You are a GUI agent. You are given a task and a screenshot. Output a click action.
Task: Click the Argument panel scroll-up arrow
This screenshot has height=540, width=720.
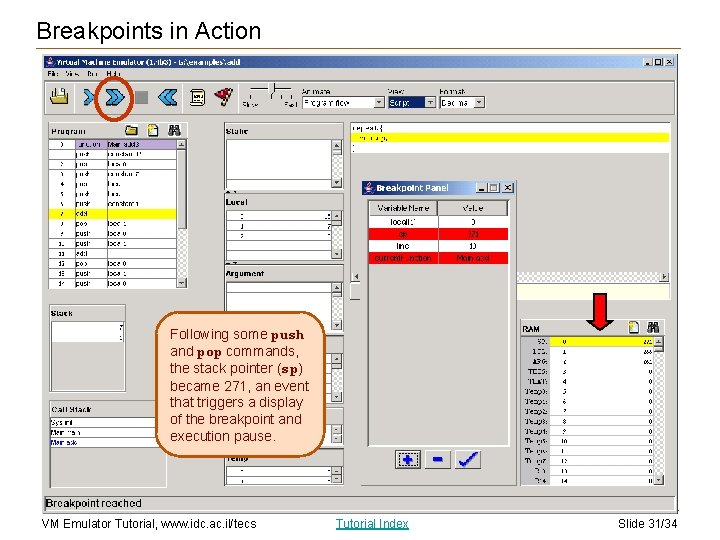pyautogui.click(x=337, y=288)
